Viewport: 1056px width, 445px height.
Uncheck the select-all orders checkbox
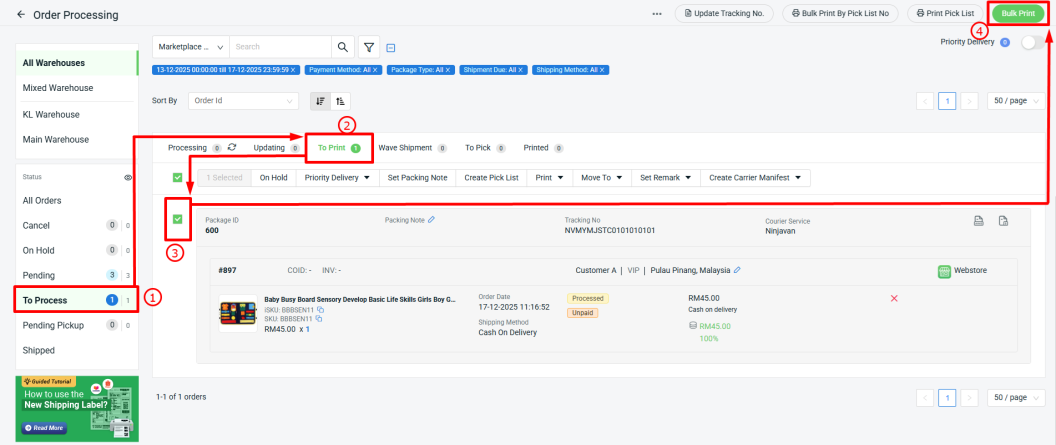178,178
